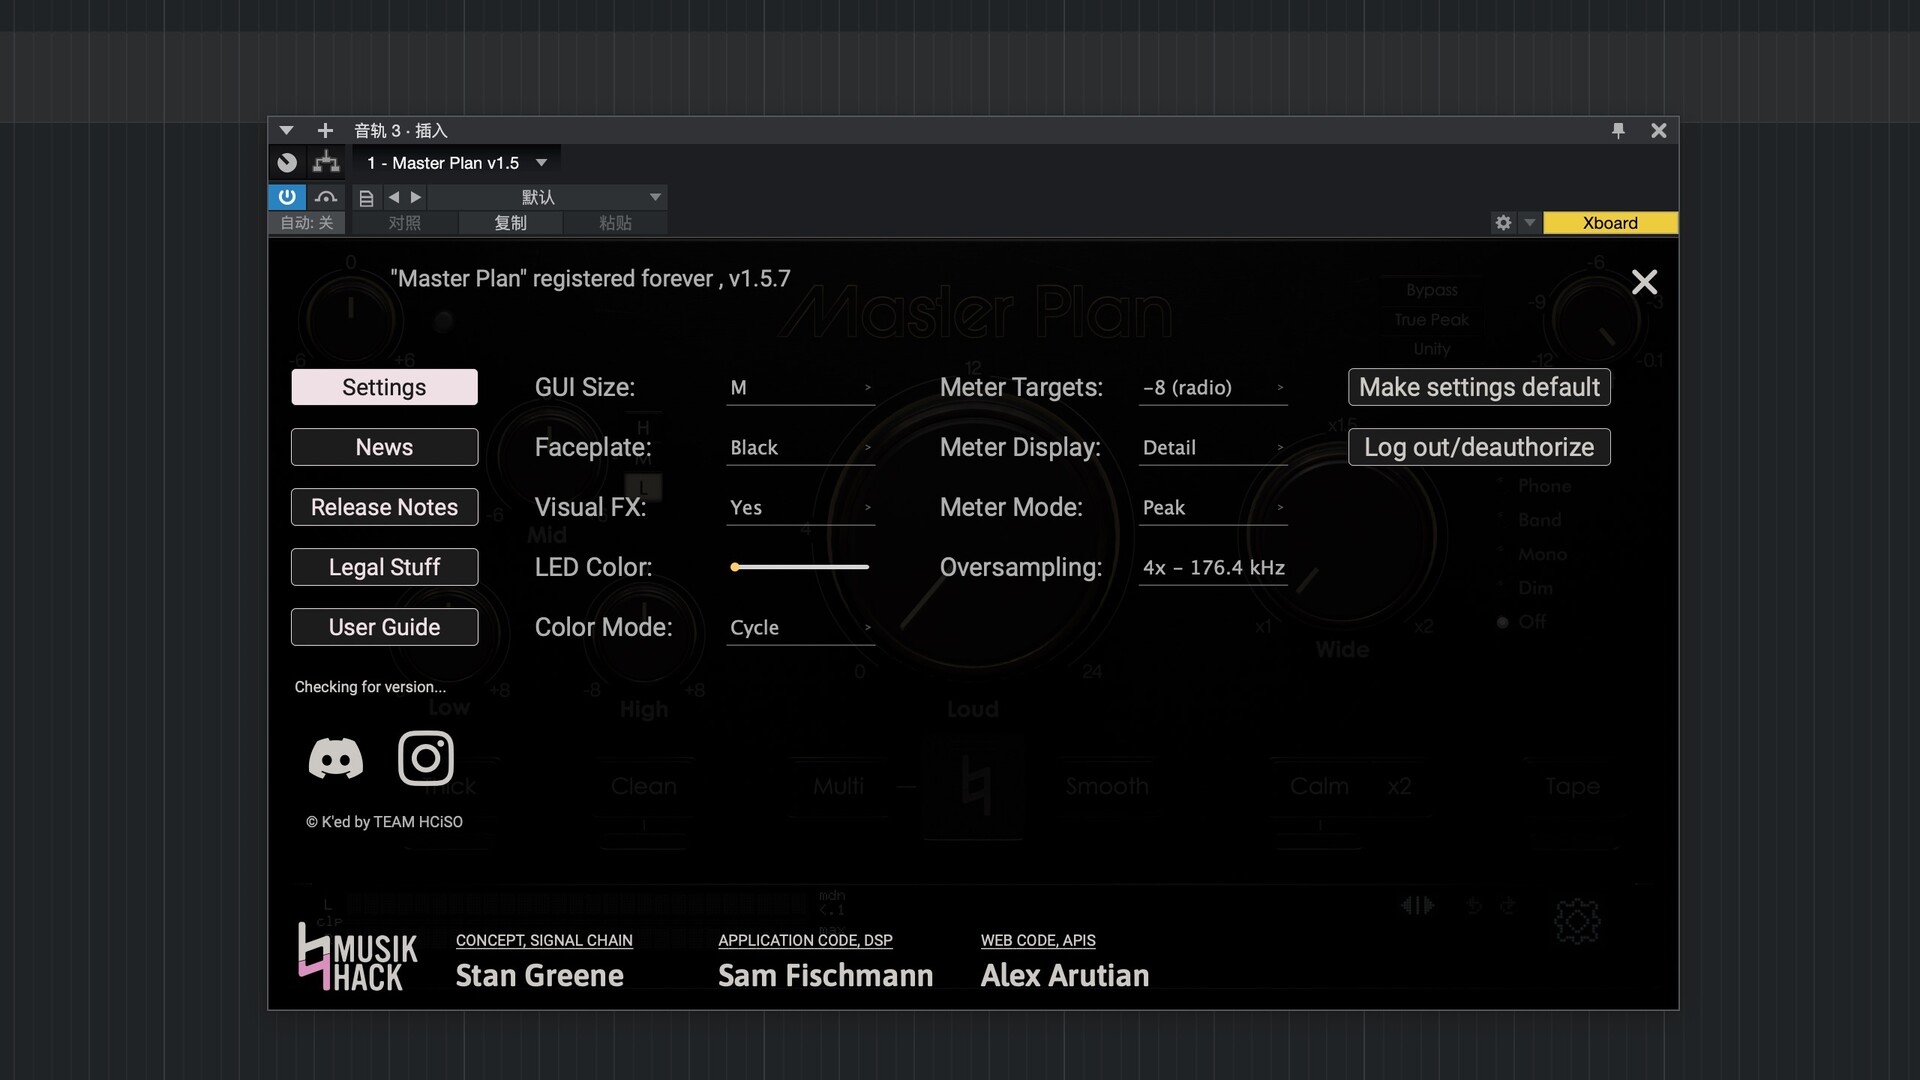Go to previous preset arrow

point(394,197)
